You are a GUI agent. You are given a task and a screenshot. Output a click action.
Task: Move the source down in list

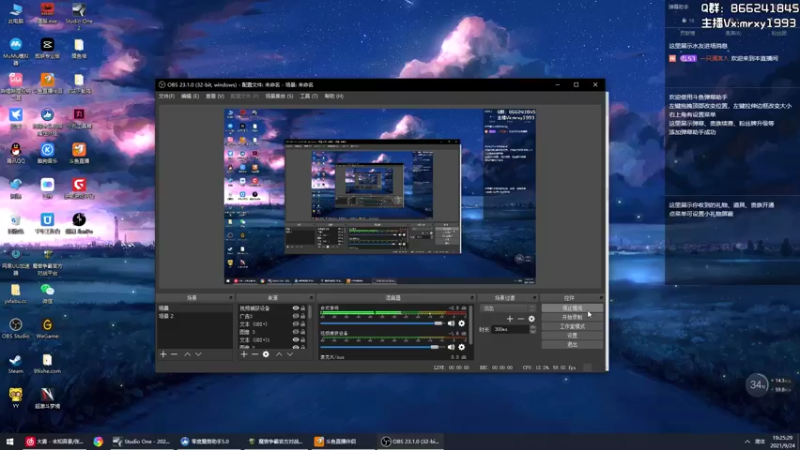click(x=290, y=354)
